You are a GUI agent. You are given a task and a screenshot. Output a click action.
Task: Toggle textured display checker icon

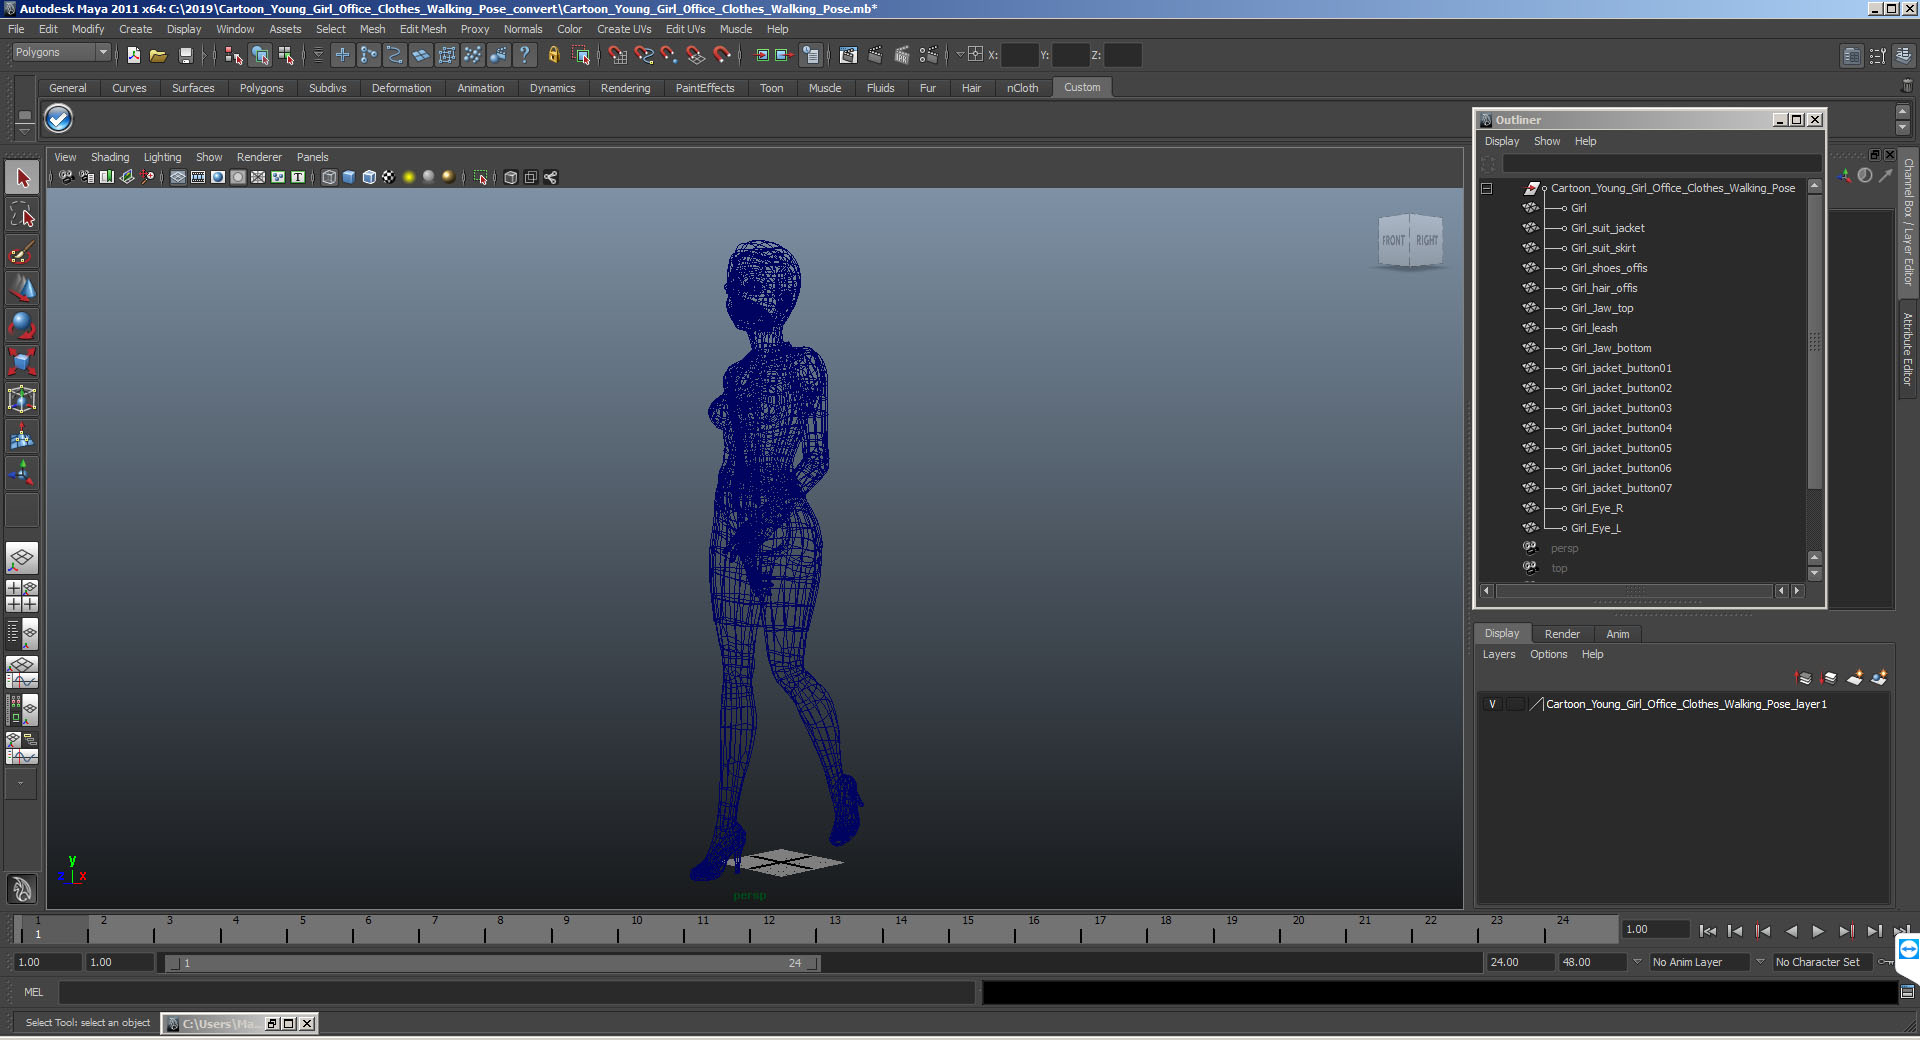(x=389, y=177)
